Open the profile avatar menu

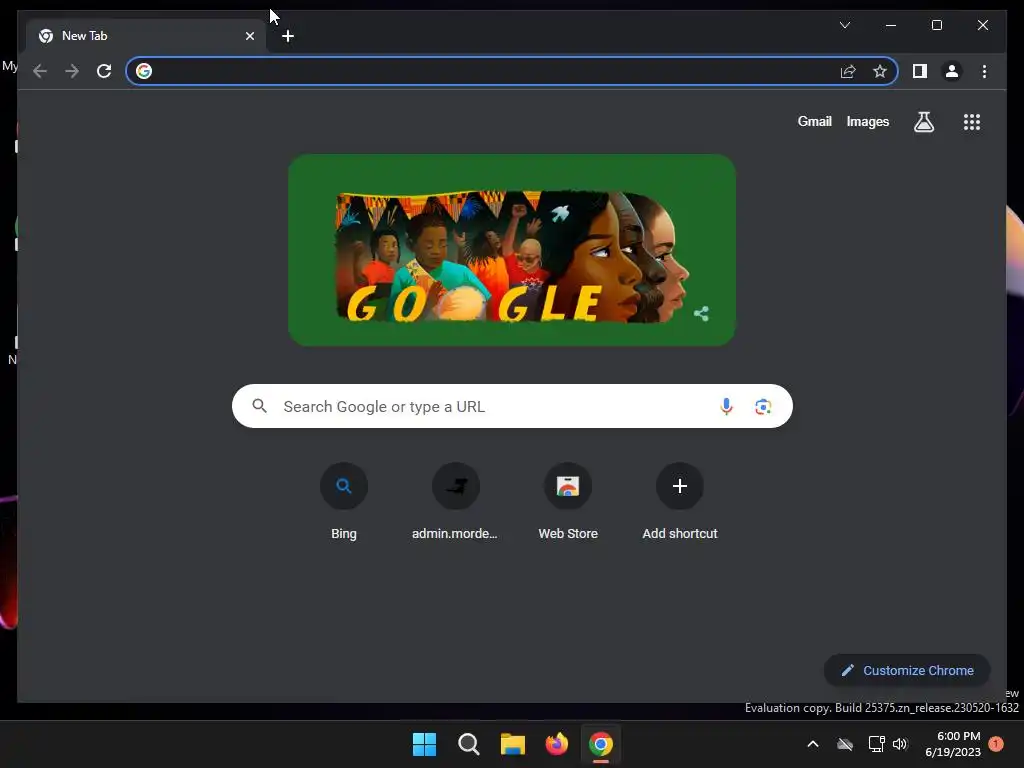click(x=952, y=71)
